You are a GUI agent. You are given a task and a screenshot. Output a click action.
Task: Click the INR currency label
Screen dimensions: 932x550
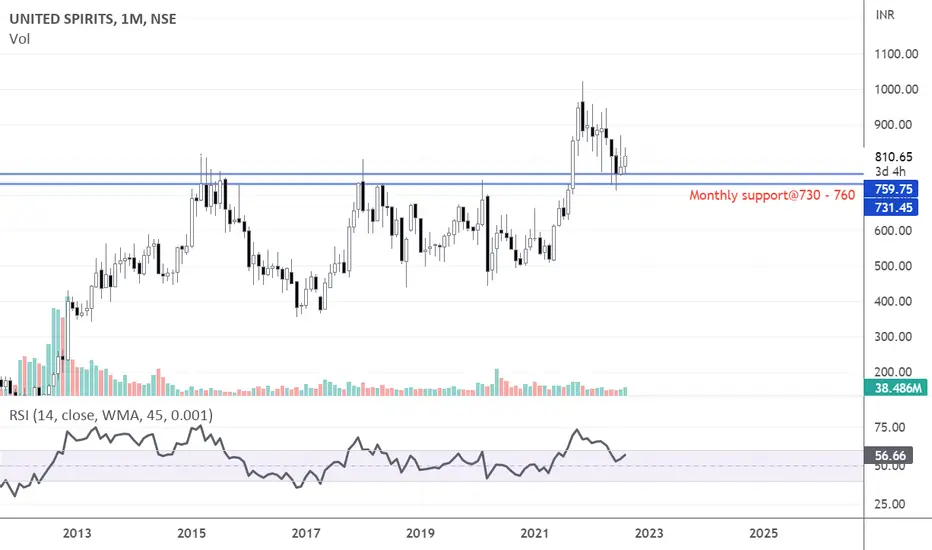tap(884, 15)
